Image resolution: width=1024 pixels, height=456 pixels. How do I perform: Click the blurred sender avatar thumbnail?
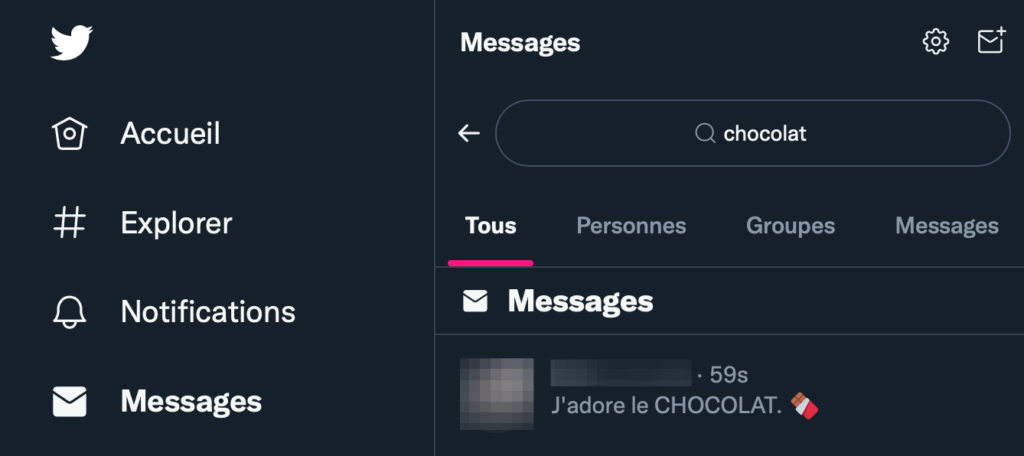tap(497, 394)
